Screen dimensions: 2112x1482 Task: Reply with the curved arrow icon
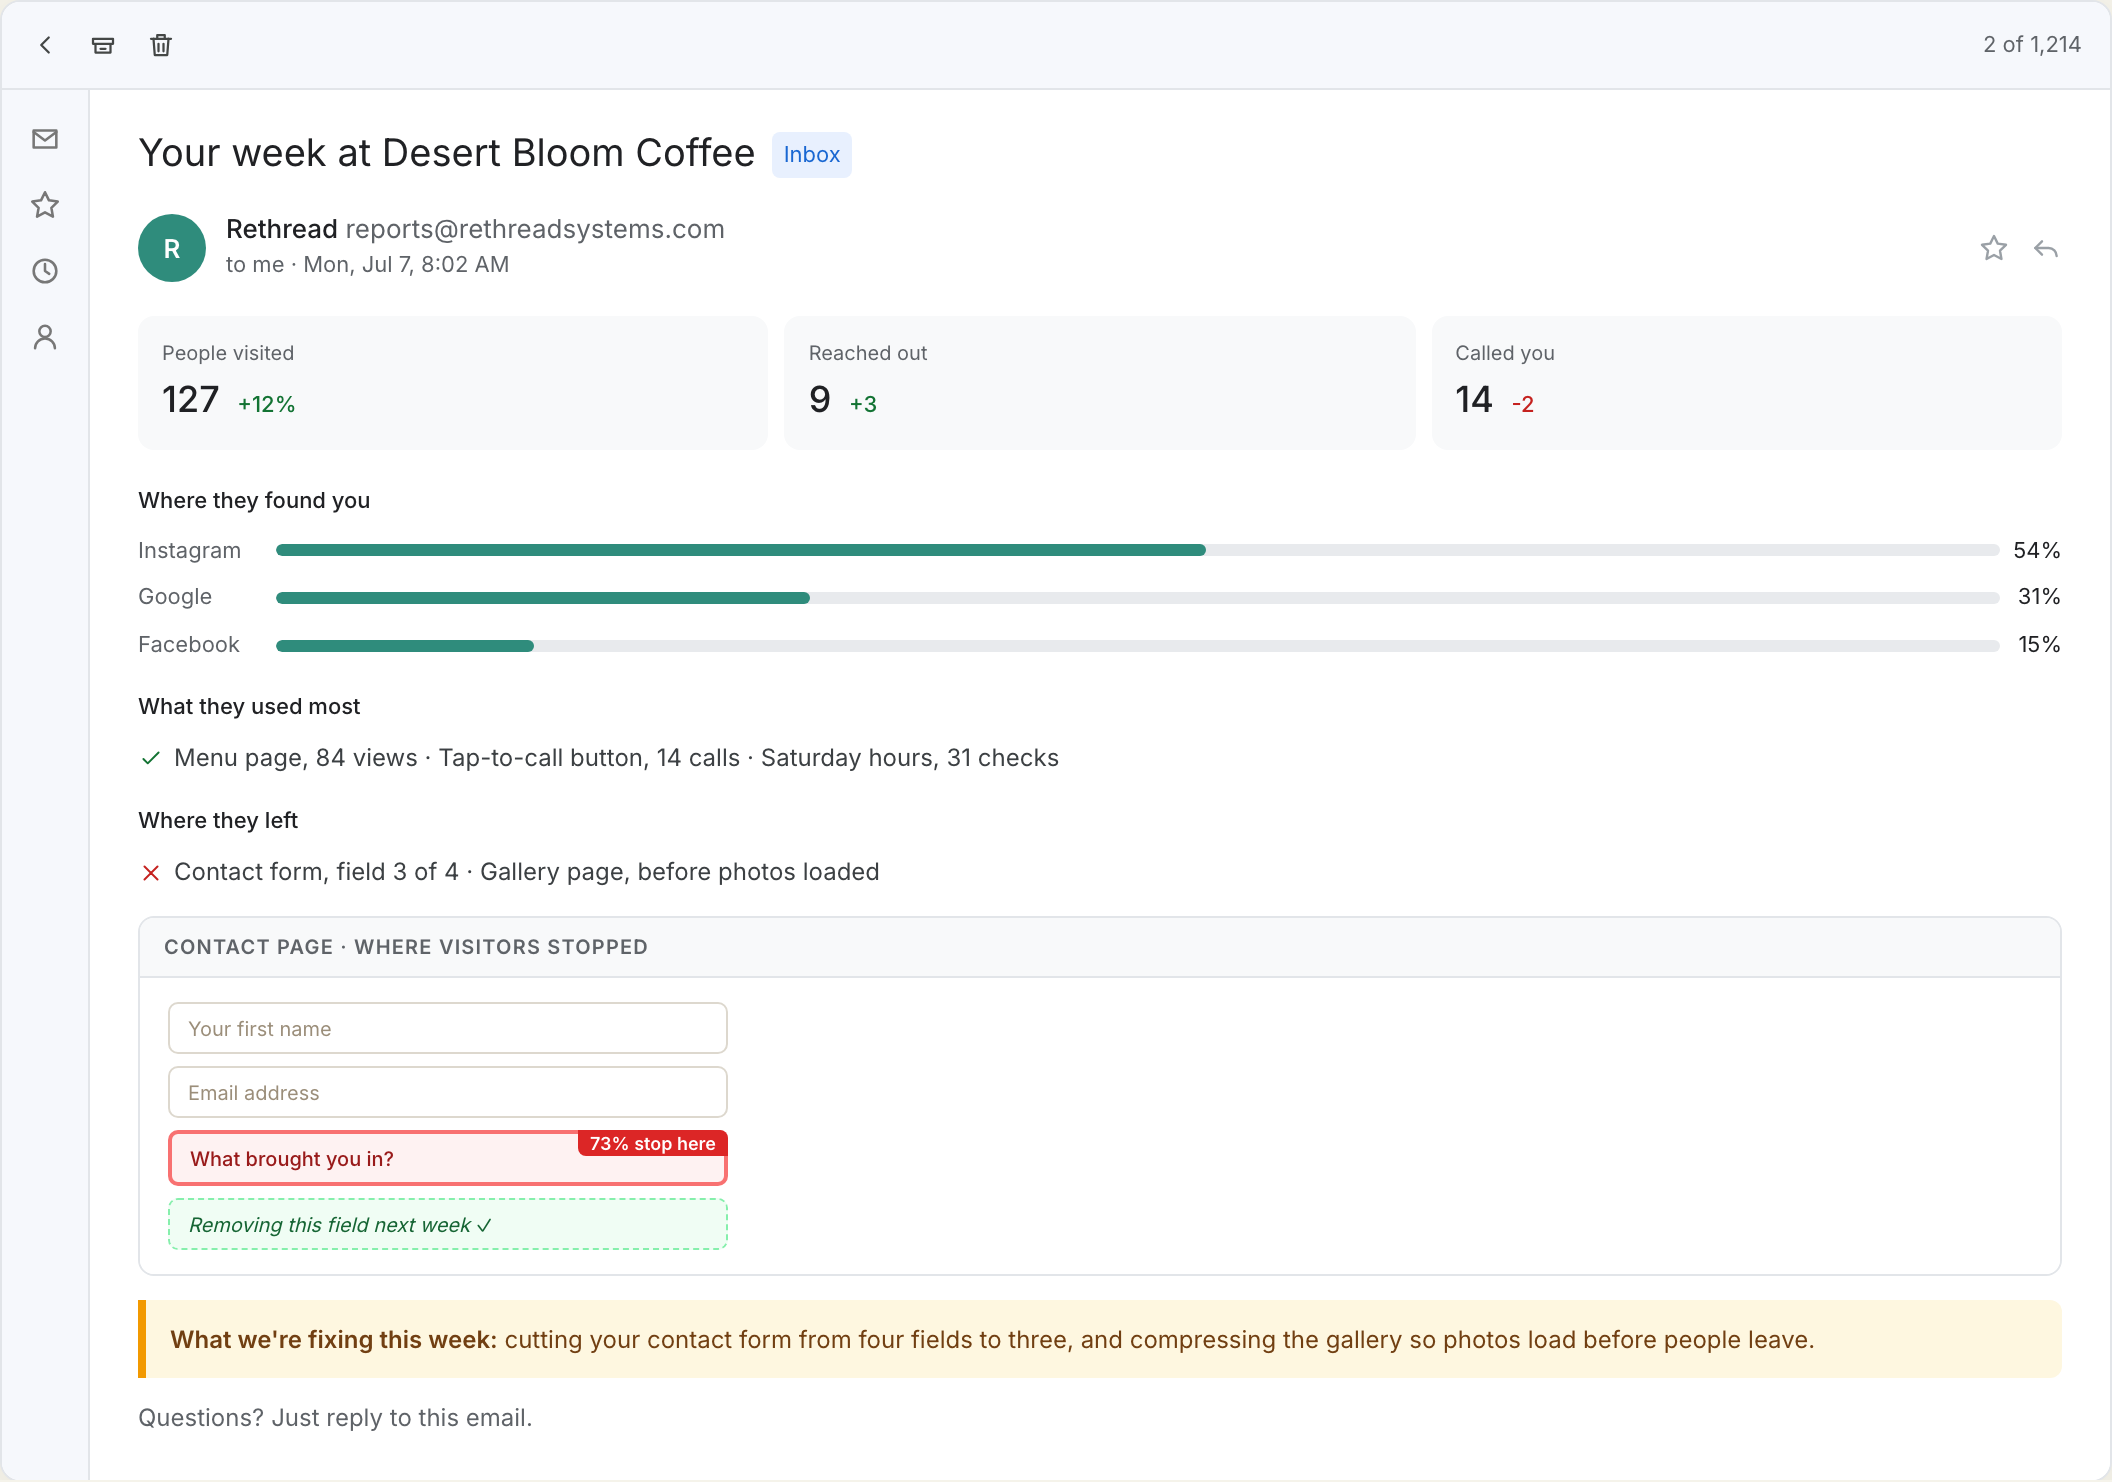point(2046,248)
